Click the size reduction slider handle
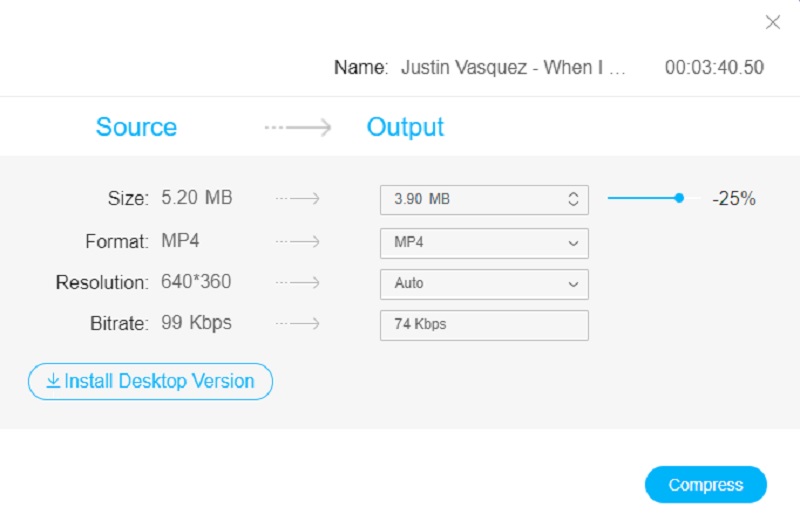Viewport: 800px width, 521px height. coord(679,198)
